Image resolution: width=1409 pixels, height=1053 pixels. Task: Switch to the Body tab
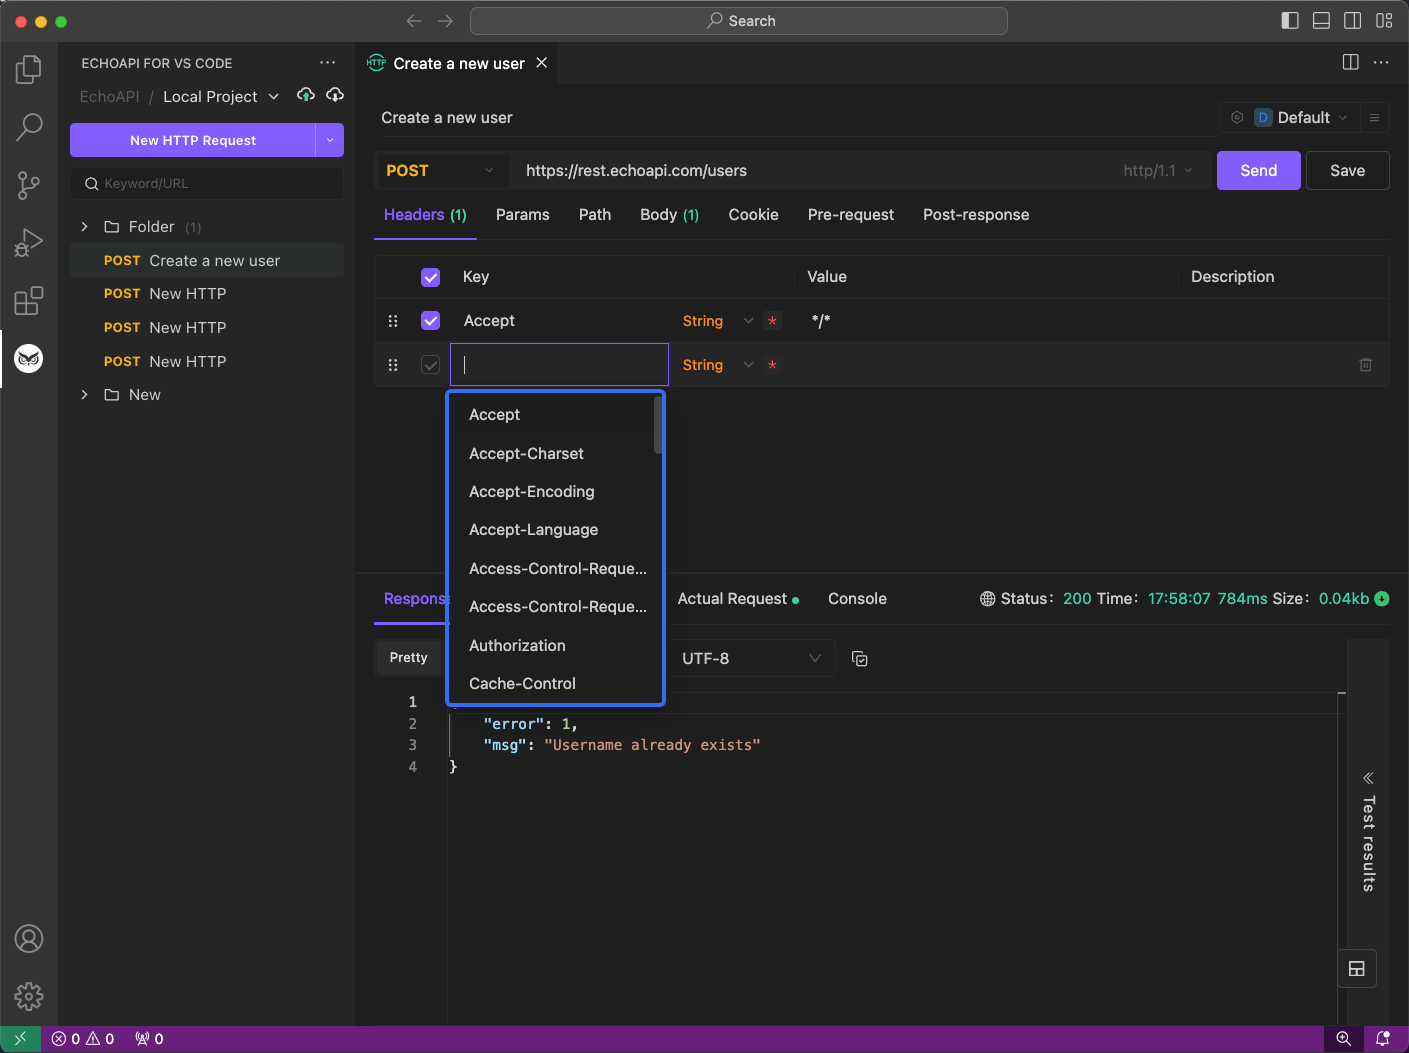click(x=669, y=214)
